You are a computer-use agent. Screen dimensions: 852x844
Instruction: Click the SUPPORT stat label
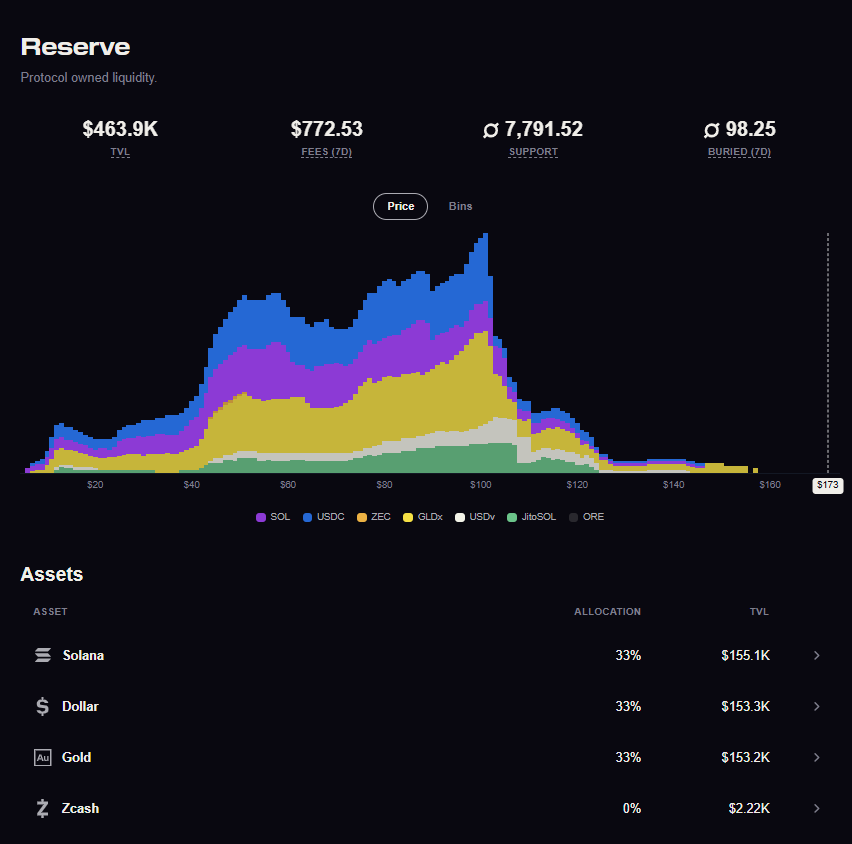coord(533,152)
